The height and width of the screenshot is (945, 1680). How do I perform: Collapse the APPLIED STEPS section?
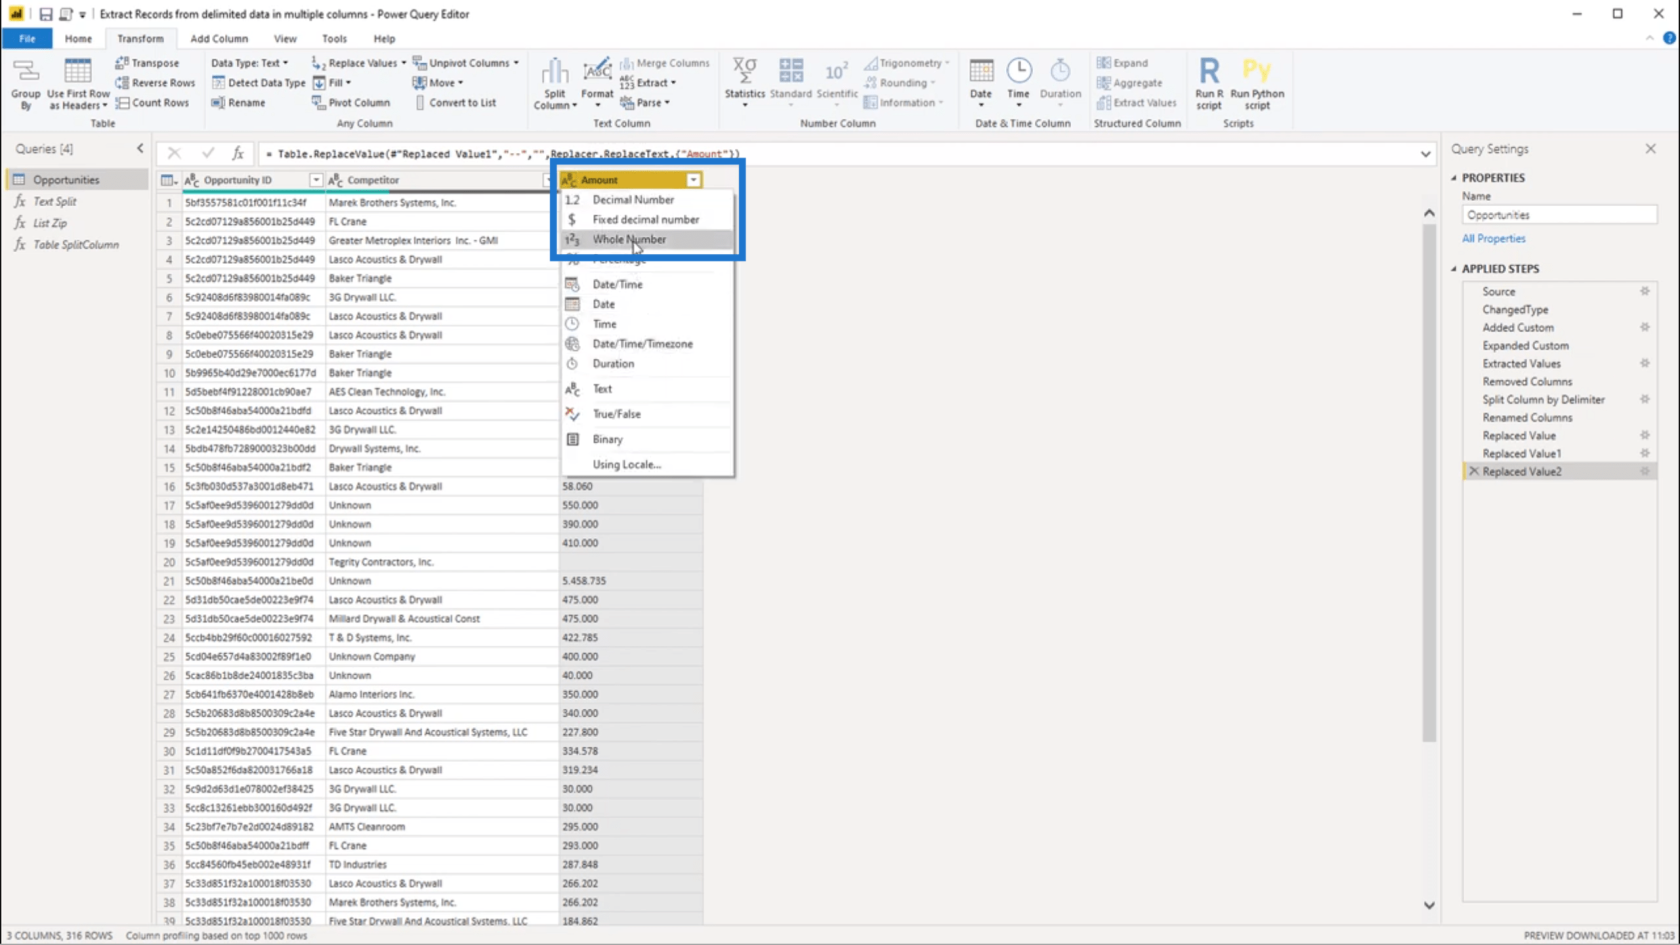pos(1454,269)
